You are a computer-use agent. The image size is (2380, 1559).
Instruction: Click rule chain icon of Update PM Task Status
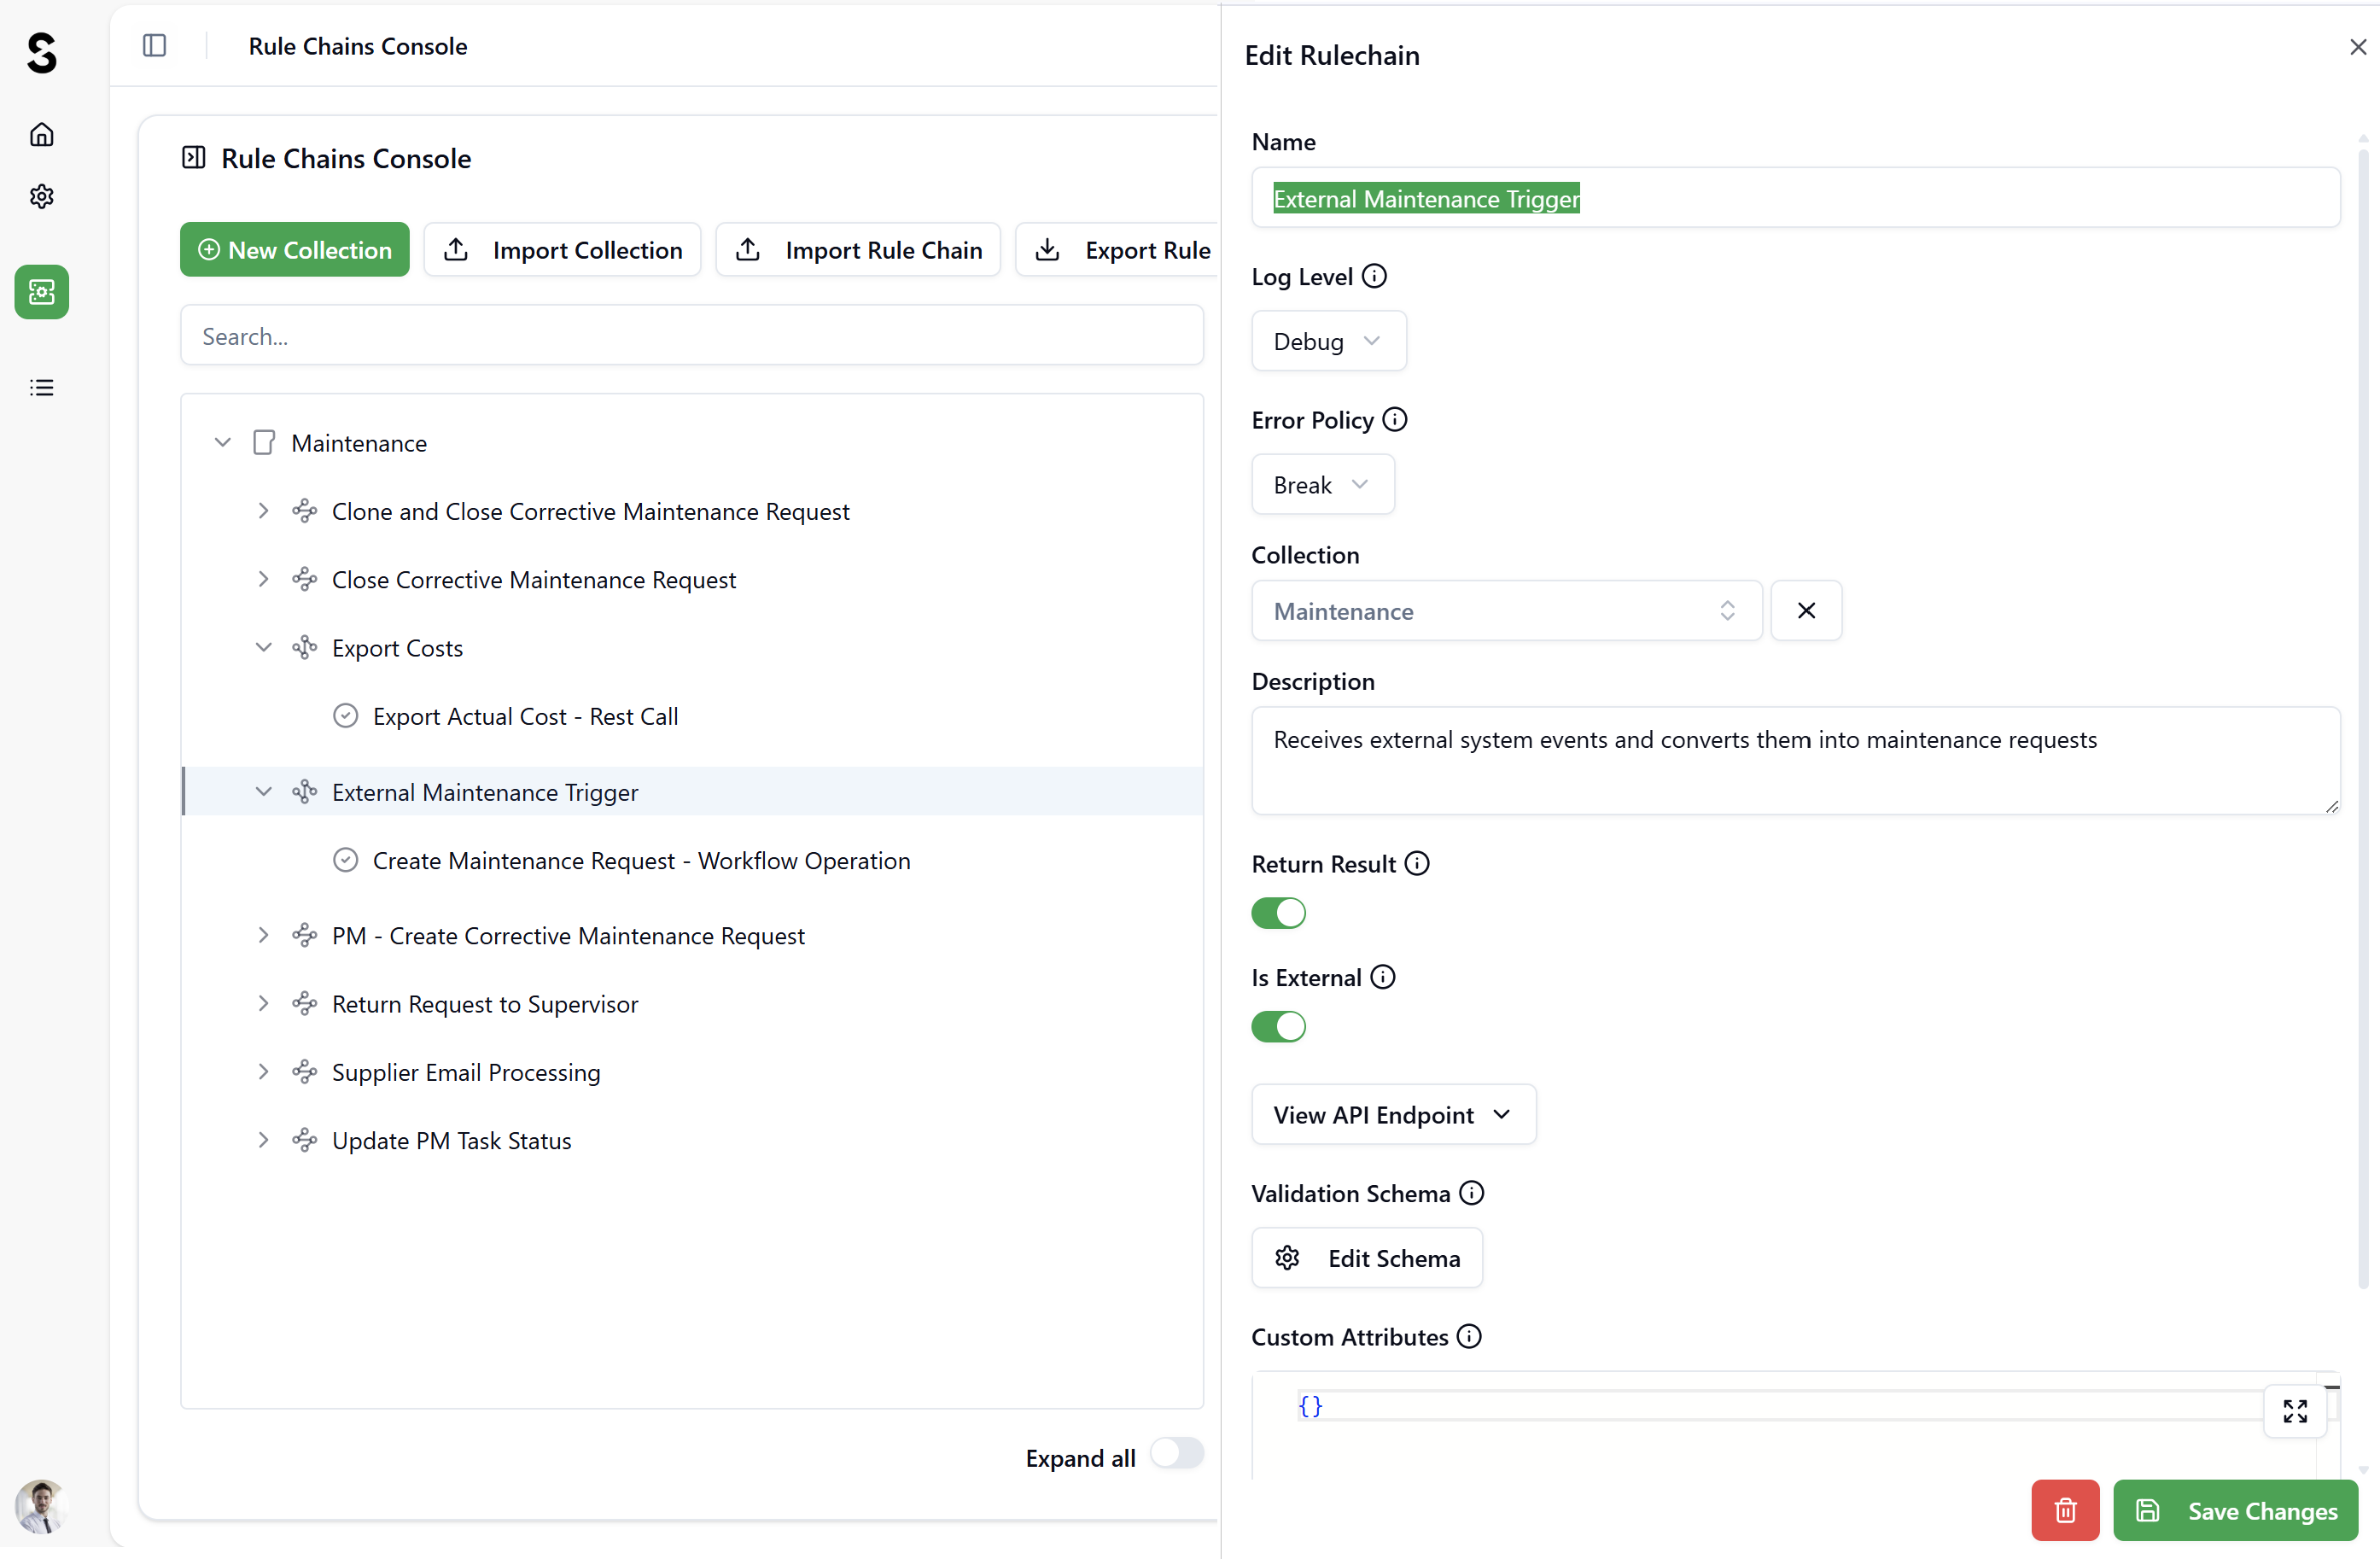click(304, 1140)
